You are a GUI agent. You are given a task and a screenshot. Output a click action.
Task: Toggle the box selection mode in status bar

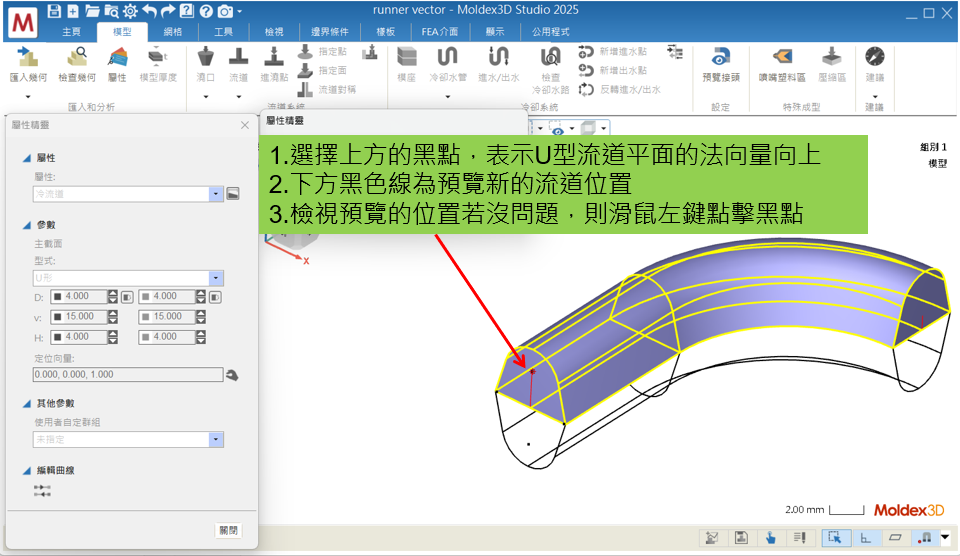coord(835,538)
